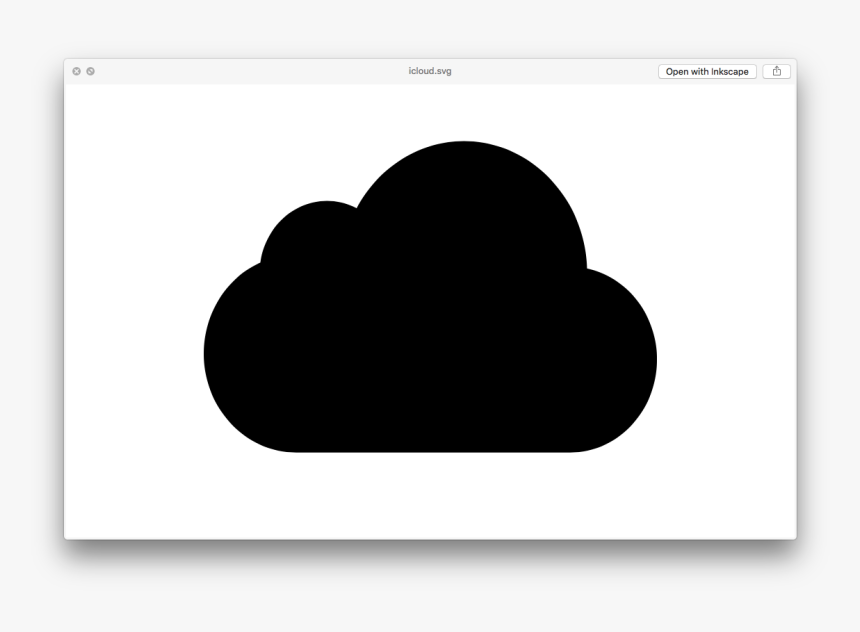The height and width of the screenshot is (632, 860).
Task: Open the Share menu icon
Action: (777, 72)
